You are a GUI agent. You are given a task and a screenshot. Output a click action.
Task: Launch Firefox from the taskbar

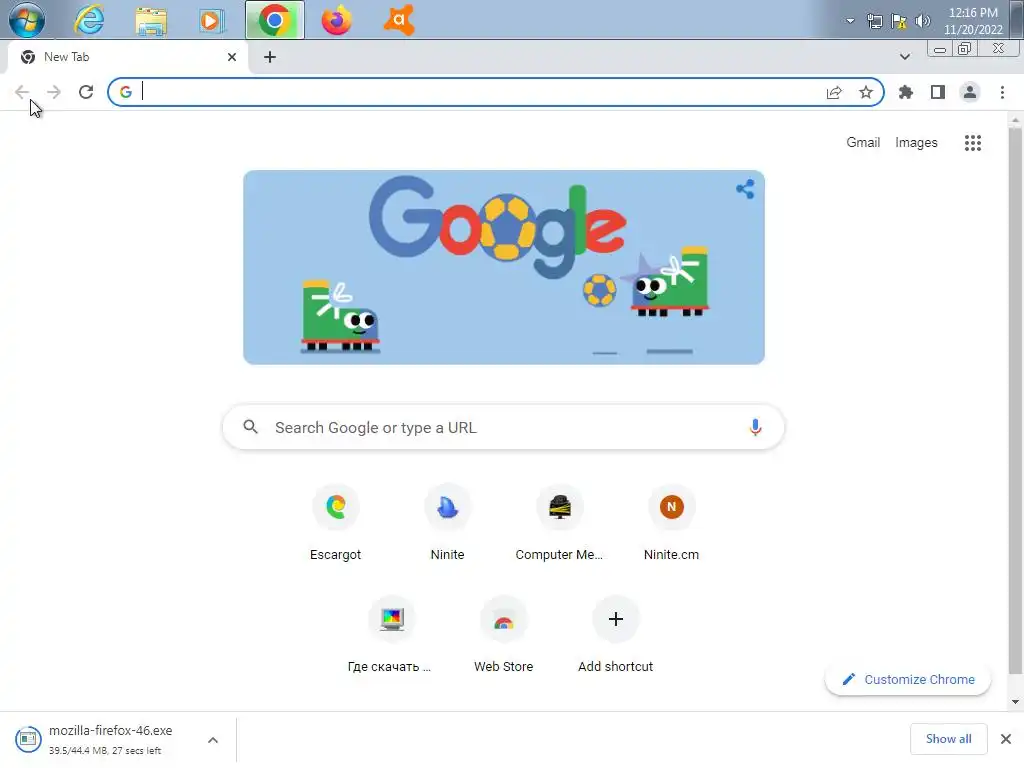tap(336, 20)
